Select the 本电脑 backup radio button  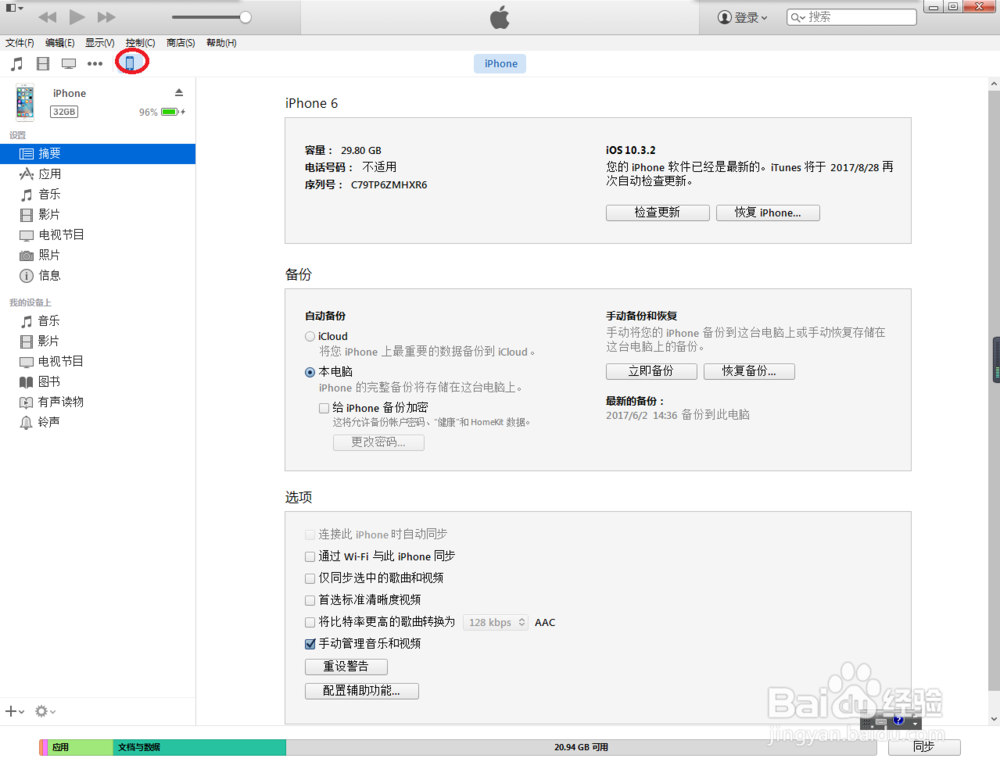[310, 372]
